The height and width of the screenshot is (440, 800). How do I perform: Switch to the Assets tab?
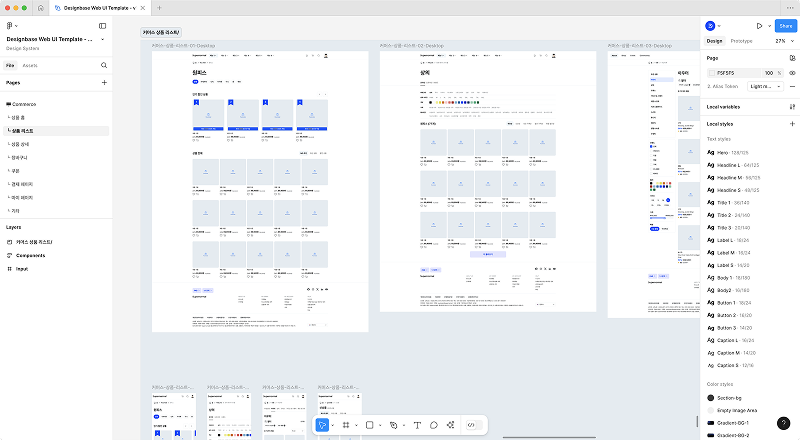[x=30, y=65]
